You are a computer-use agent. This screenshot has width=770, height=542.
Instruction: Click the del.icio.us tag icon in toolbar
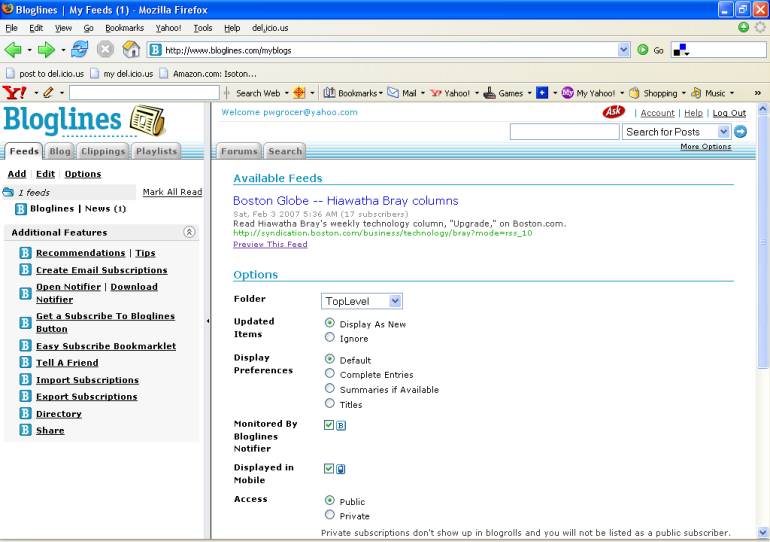tap(680, 50)
